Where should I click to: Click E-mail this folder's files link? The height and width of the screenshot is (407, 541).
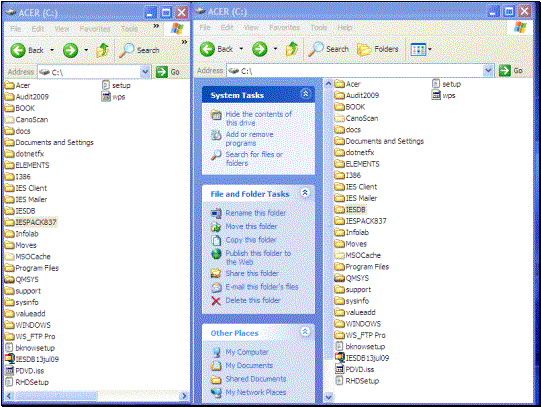[x=262, y=287]
